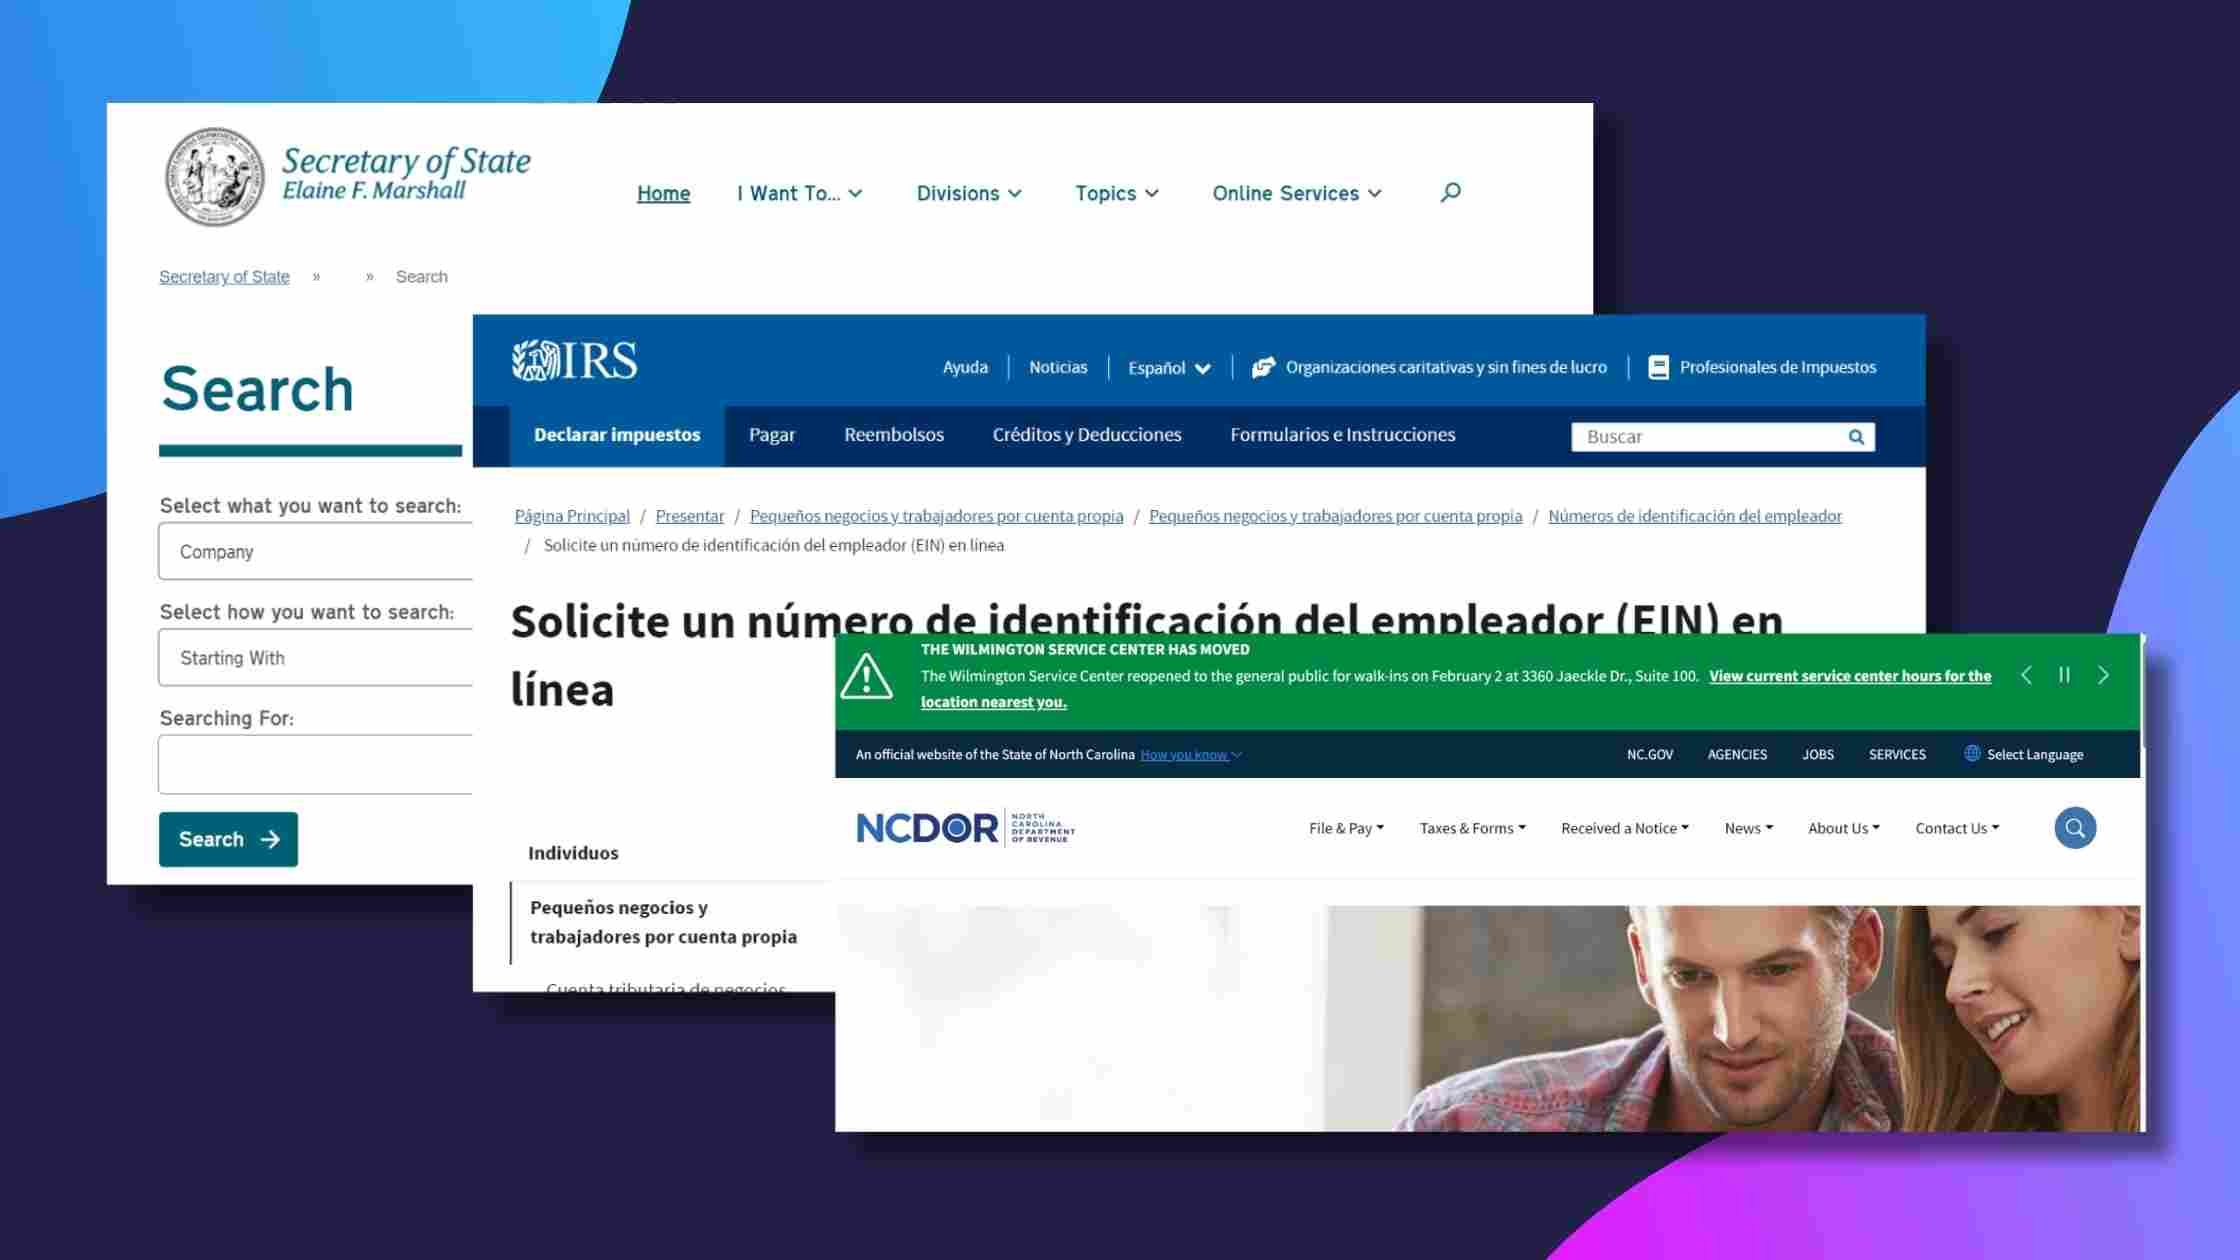
Task: Click the pause playback control button
Action: click(2065, 674)
